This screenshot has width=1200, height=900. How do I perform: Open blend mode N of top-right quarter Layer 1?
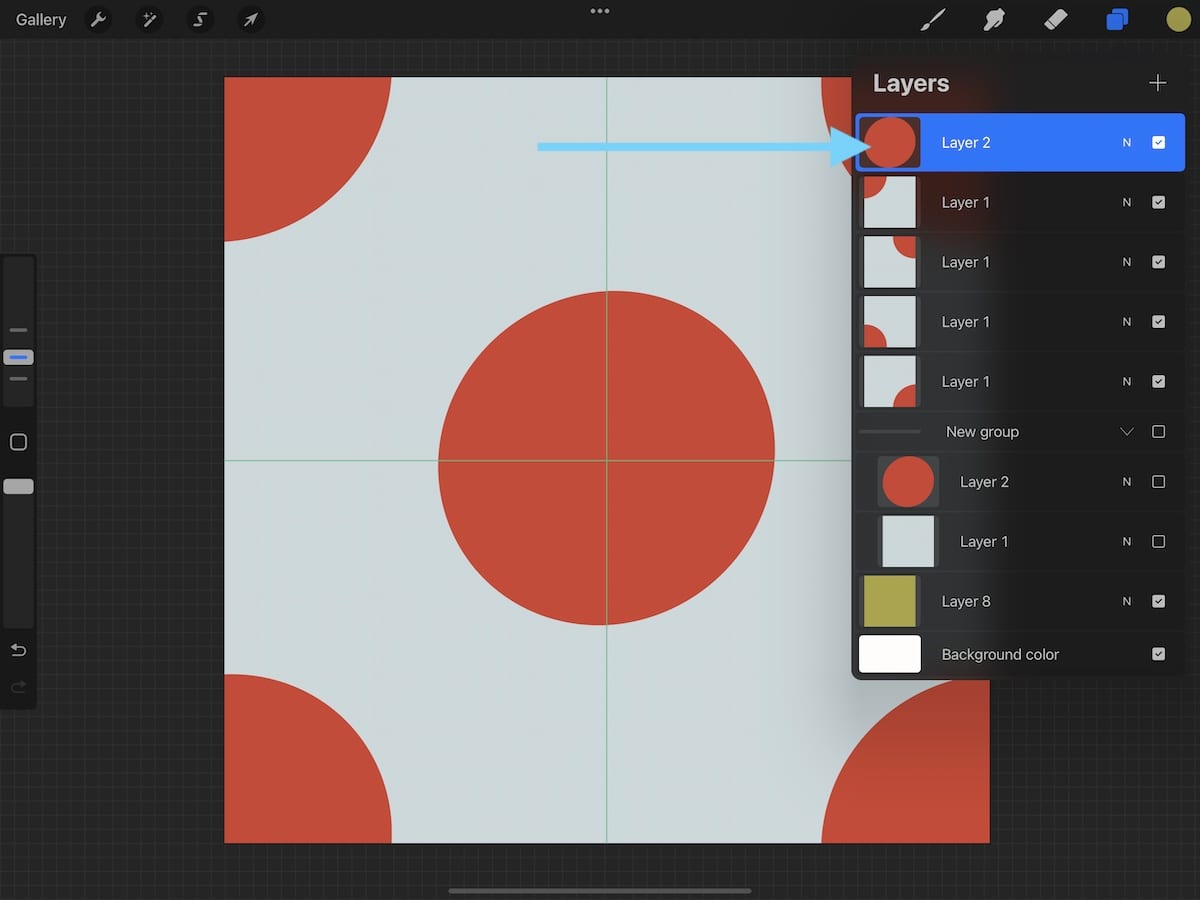(1127, 262)
